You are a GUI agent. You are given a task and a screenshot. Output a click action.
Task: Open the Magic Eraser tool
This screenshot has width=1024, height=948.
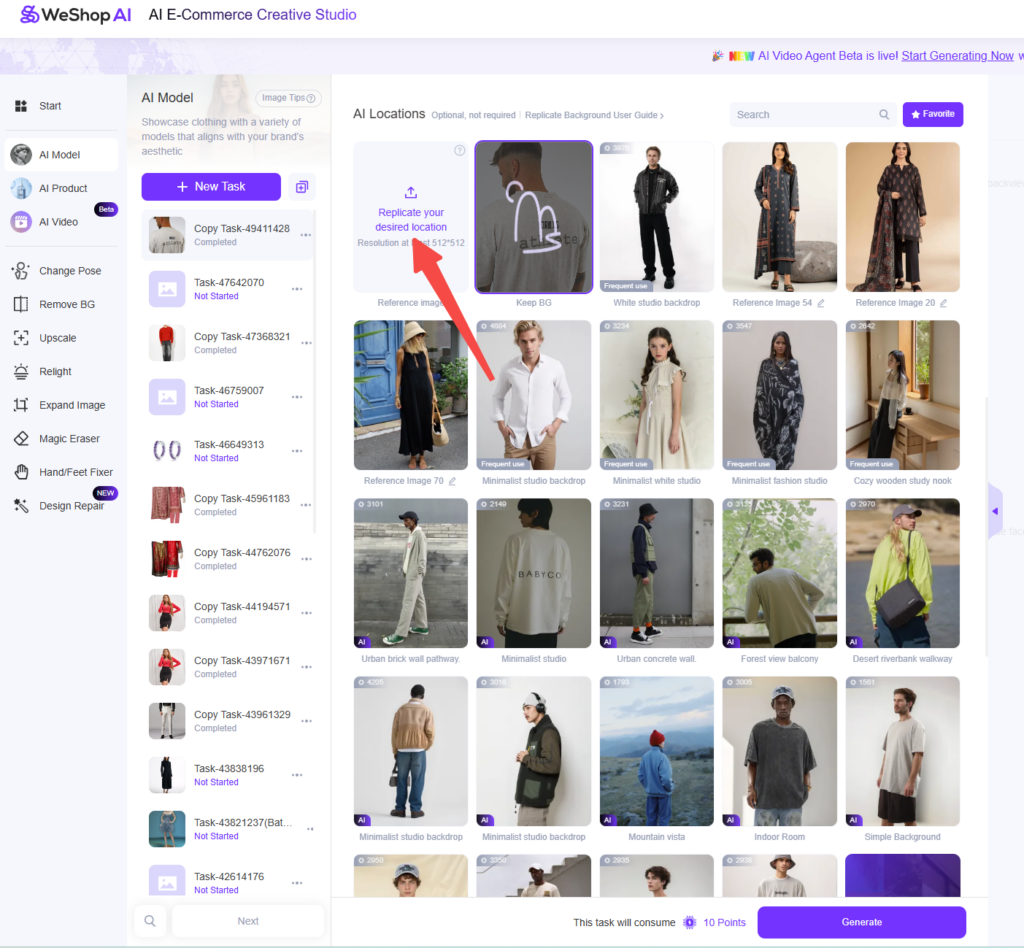(68, 438)
